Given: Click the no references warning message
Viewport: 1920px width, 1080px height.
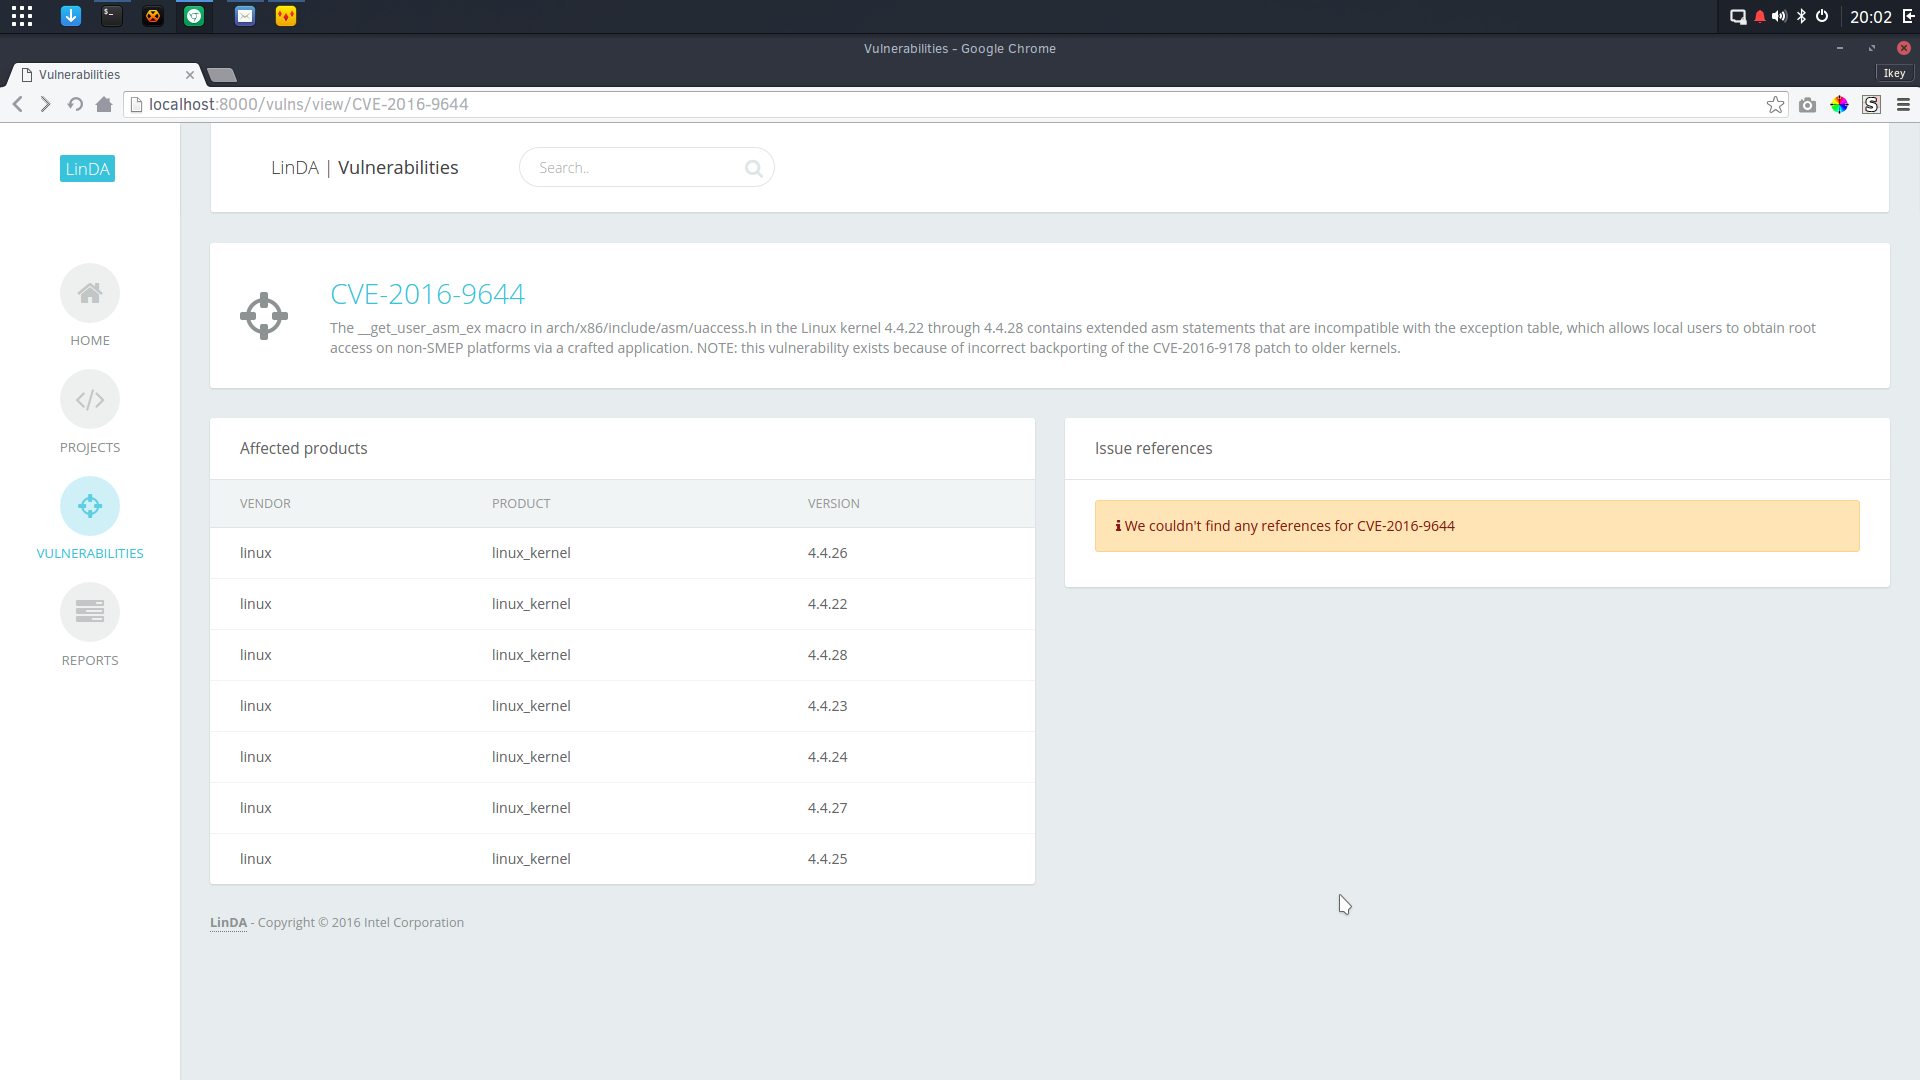Looking at the screenshot, I should coord(1477,526).
